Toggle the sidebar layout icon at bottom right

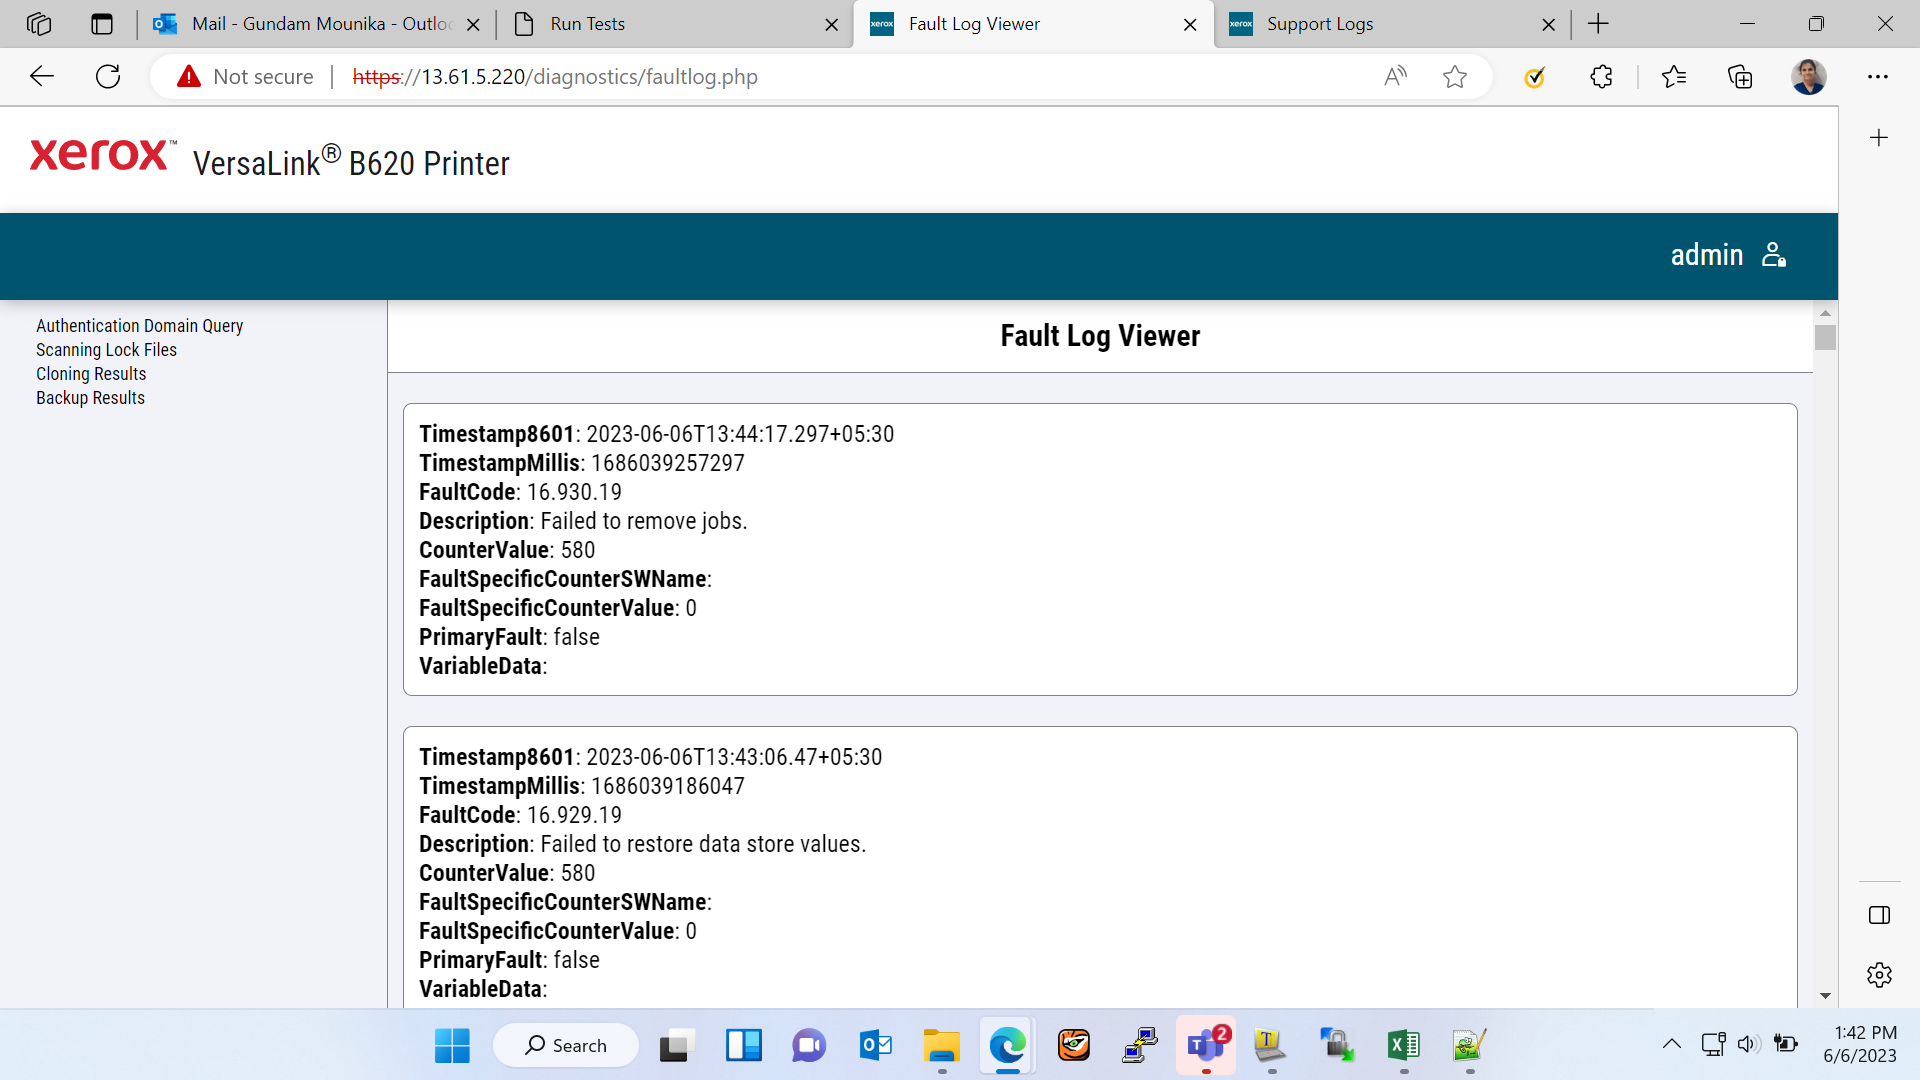(1879, 915)
